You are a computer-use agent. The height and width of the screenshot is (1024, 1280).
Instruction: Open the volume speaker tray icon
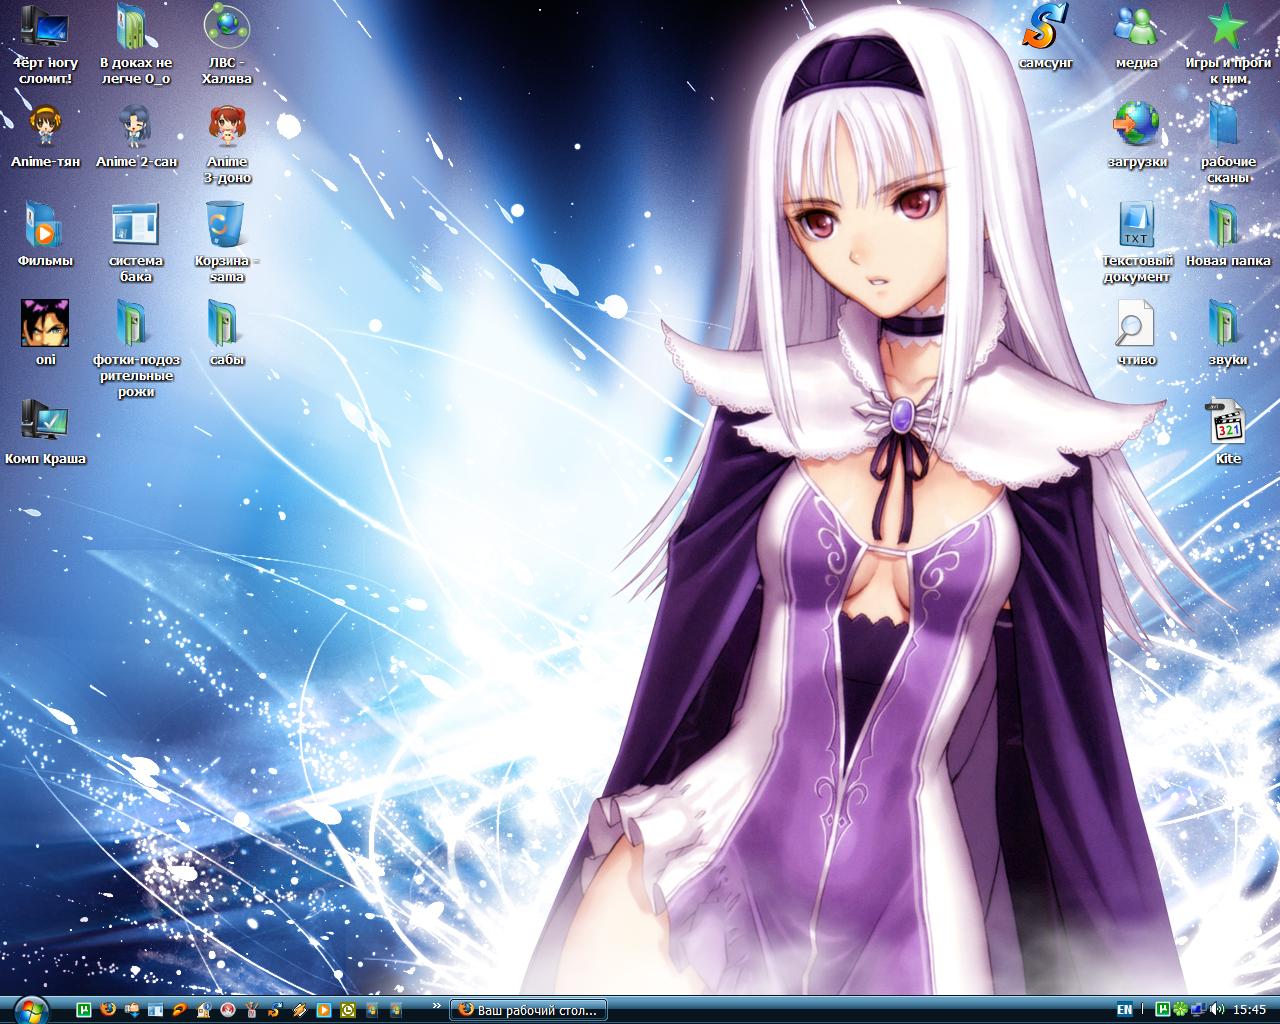pyautogui.click(x=1217, y=1010)
